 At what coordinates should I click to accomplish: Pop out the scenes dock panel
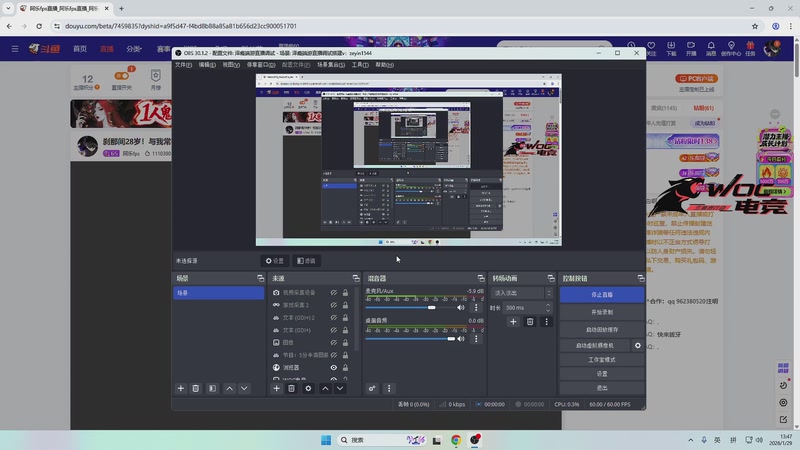click(x=261, y=278)
